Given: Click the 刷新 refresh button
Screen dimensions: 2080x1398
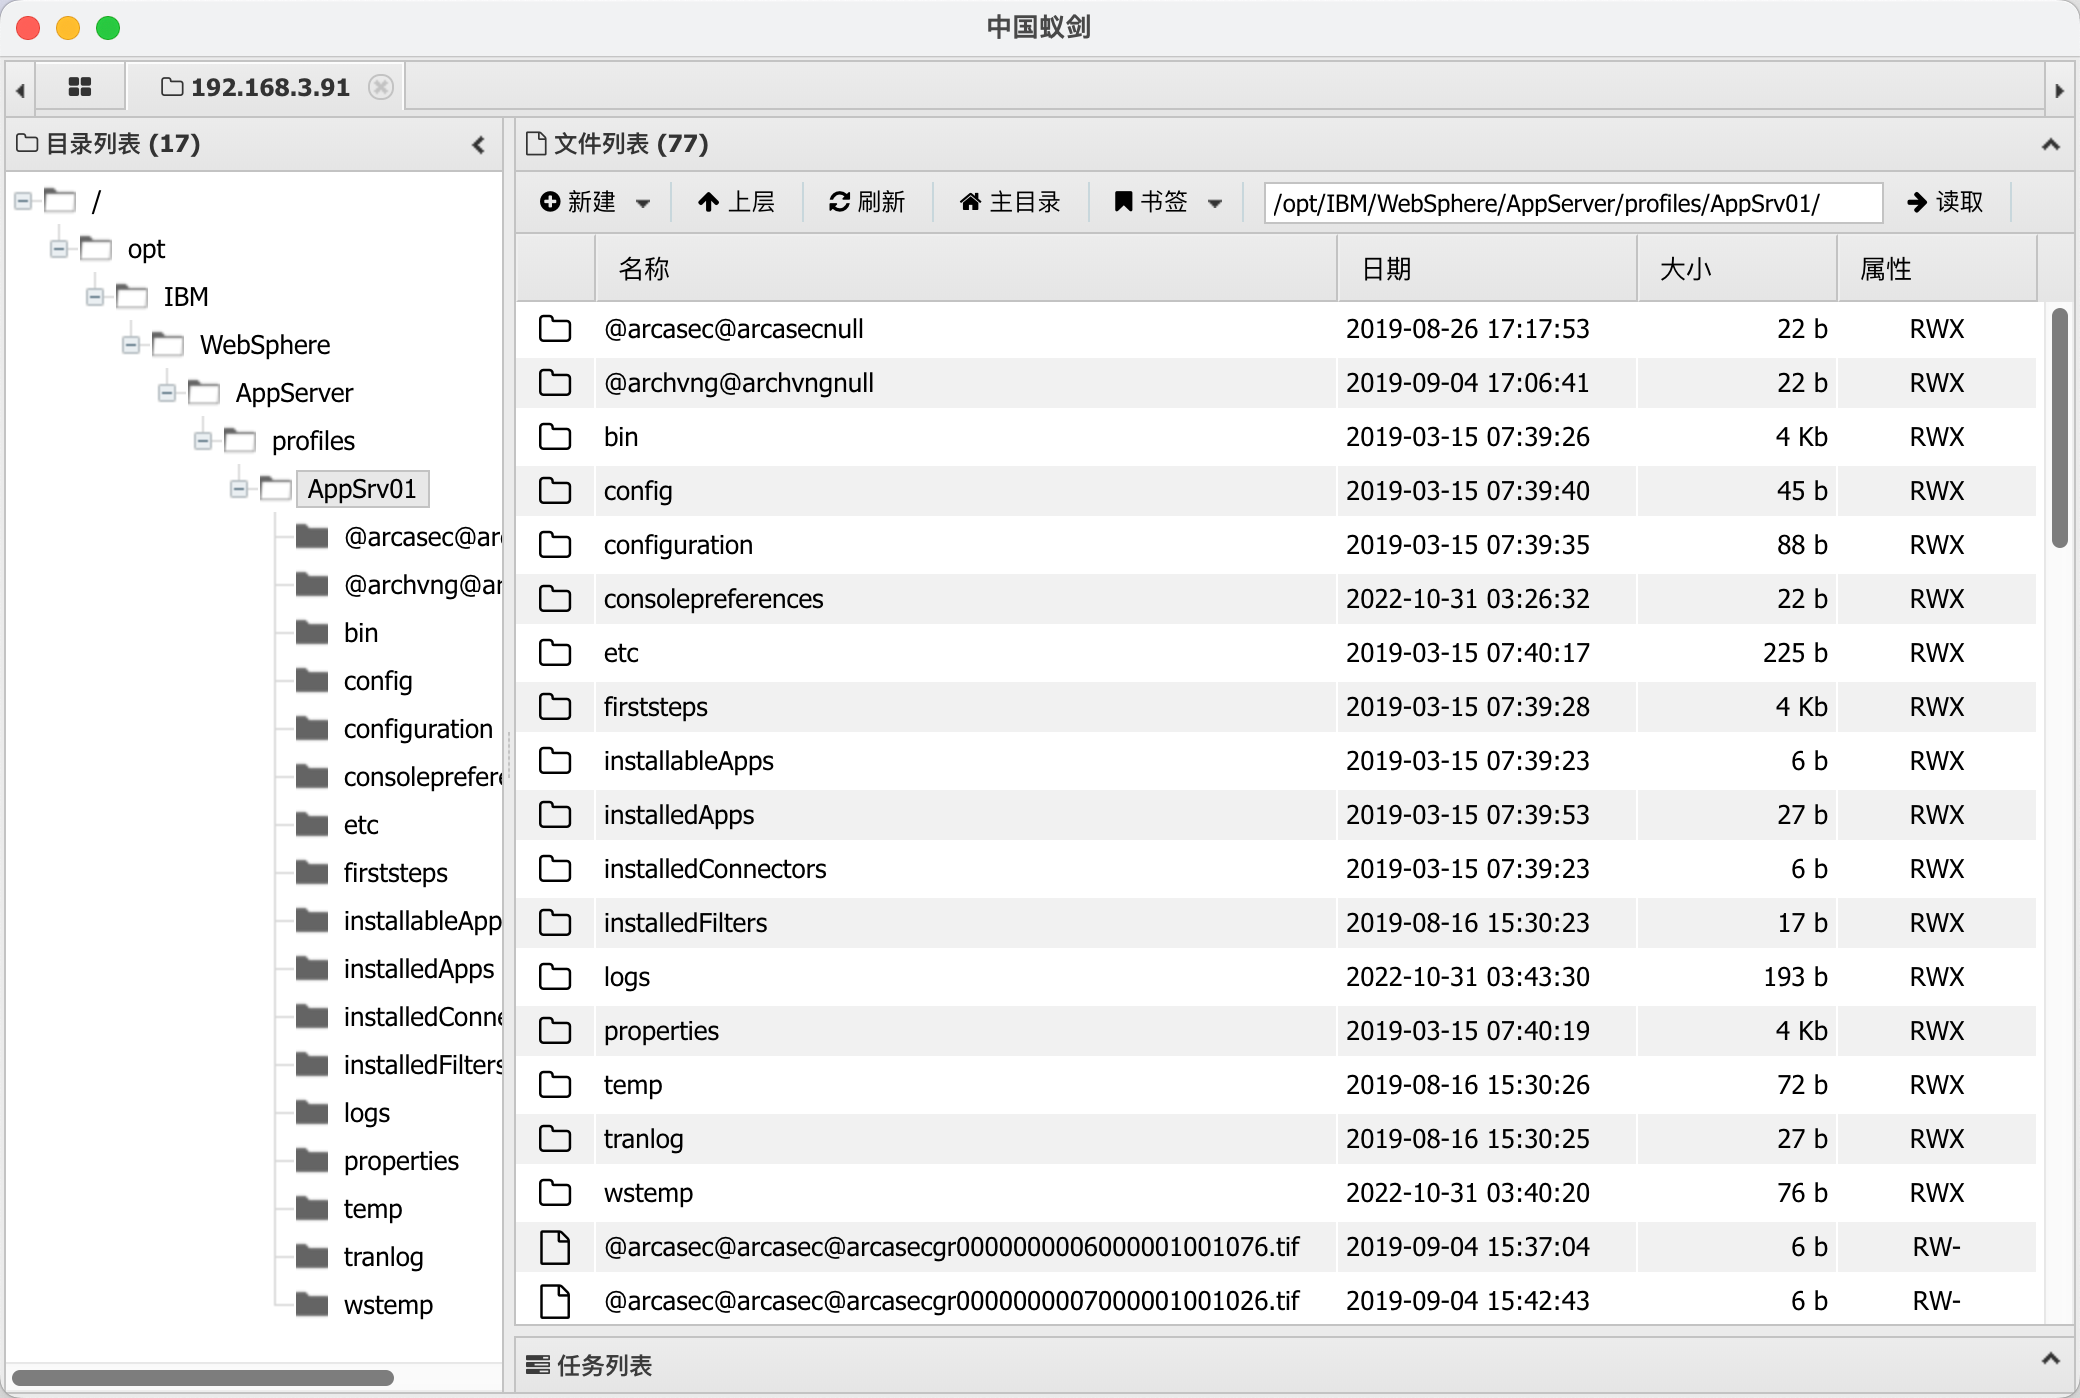Looking at the screenshot, I should pos(866,202).
